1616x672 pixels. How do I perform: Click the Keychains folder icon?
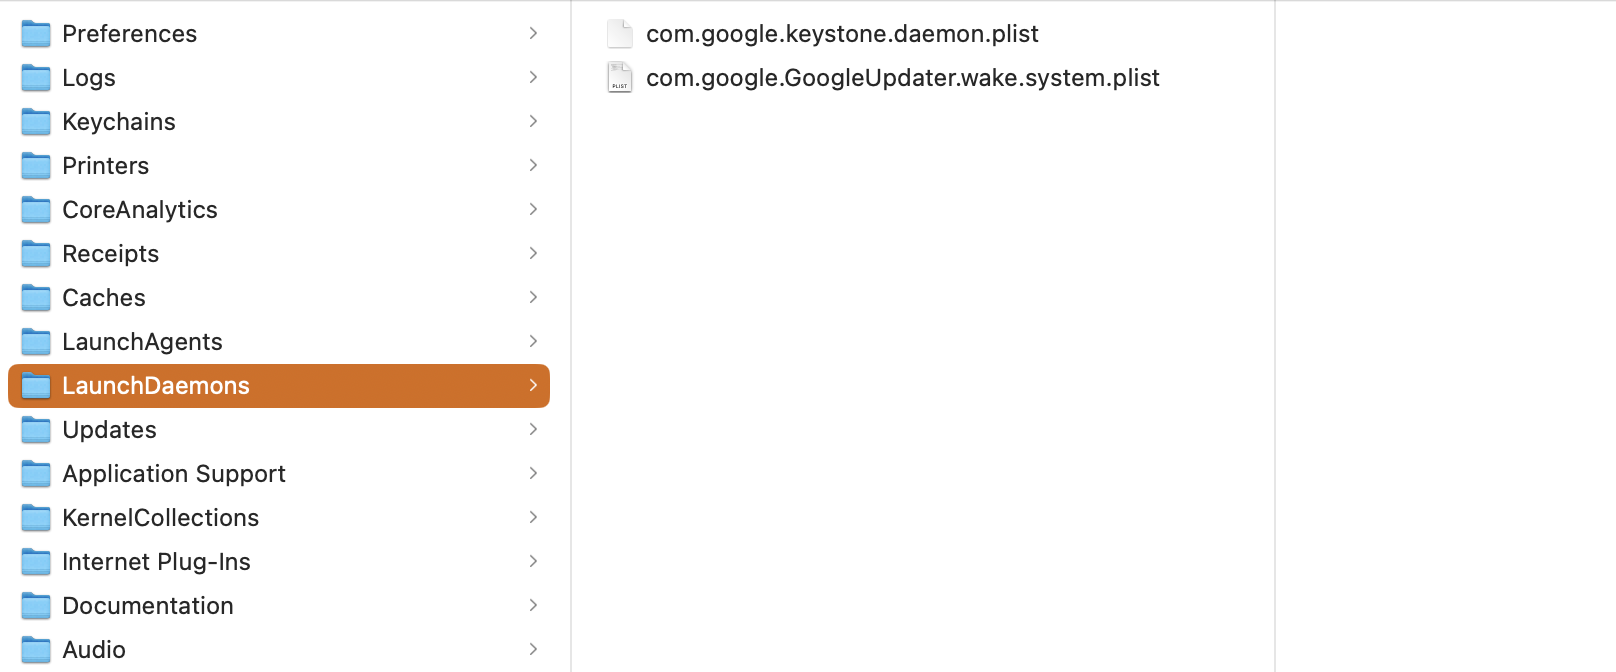(x=36, y=122)
